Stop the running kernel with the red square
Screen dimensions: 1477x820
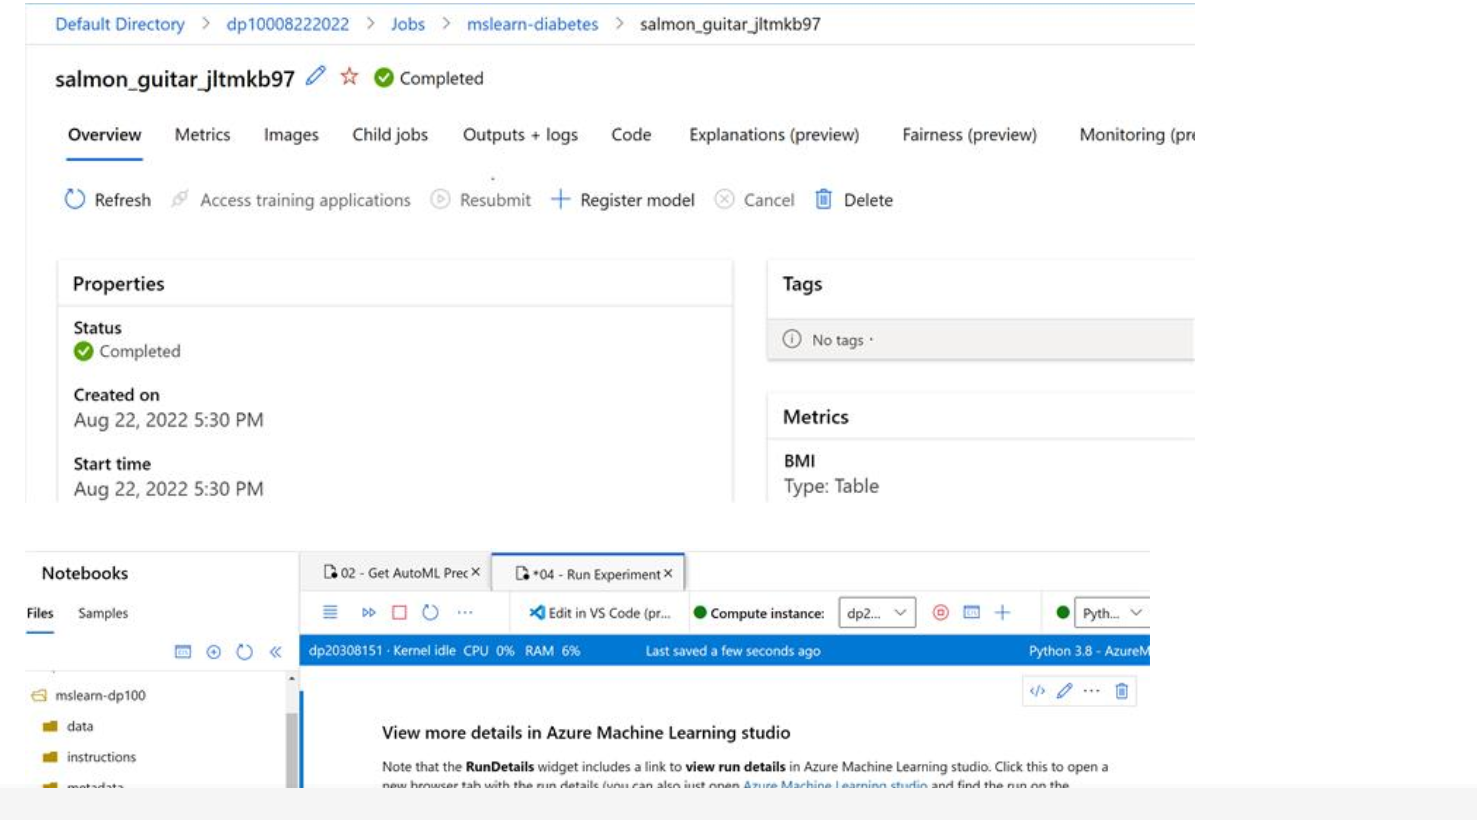(398, 613)
